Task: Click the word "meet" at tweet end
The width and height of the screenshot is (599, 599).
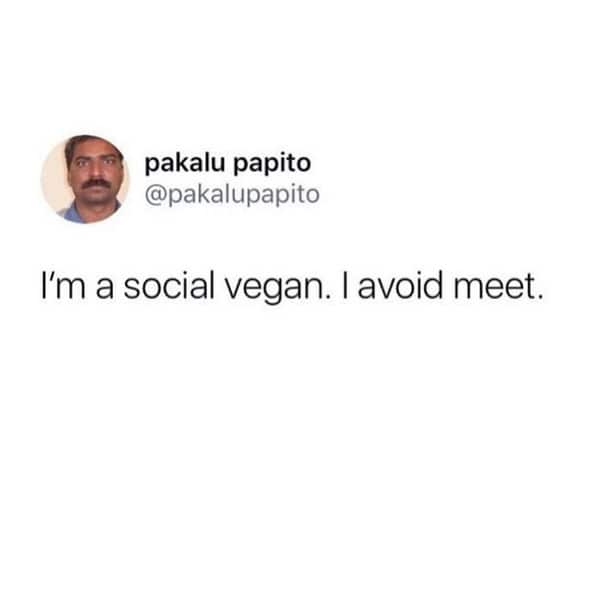Action: pyautogui.click(x=493, y=285)
